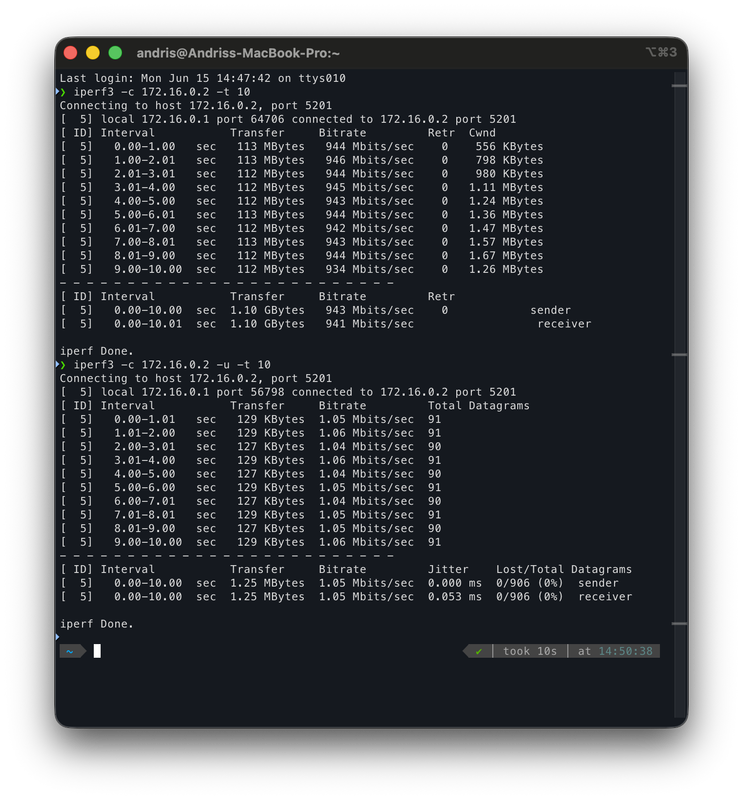Click the '934 Mbits/sec' bitrate value
The width and height of the screenshot is (743, 800).
point(369,269)
